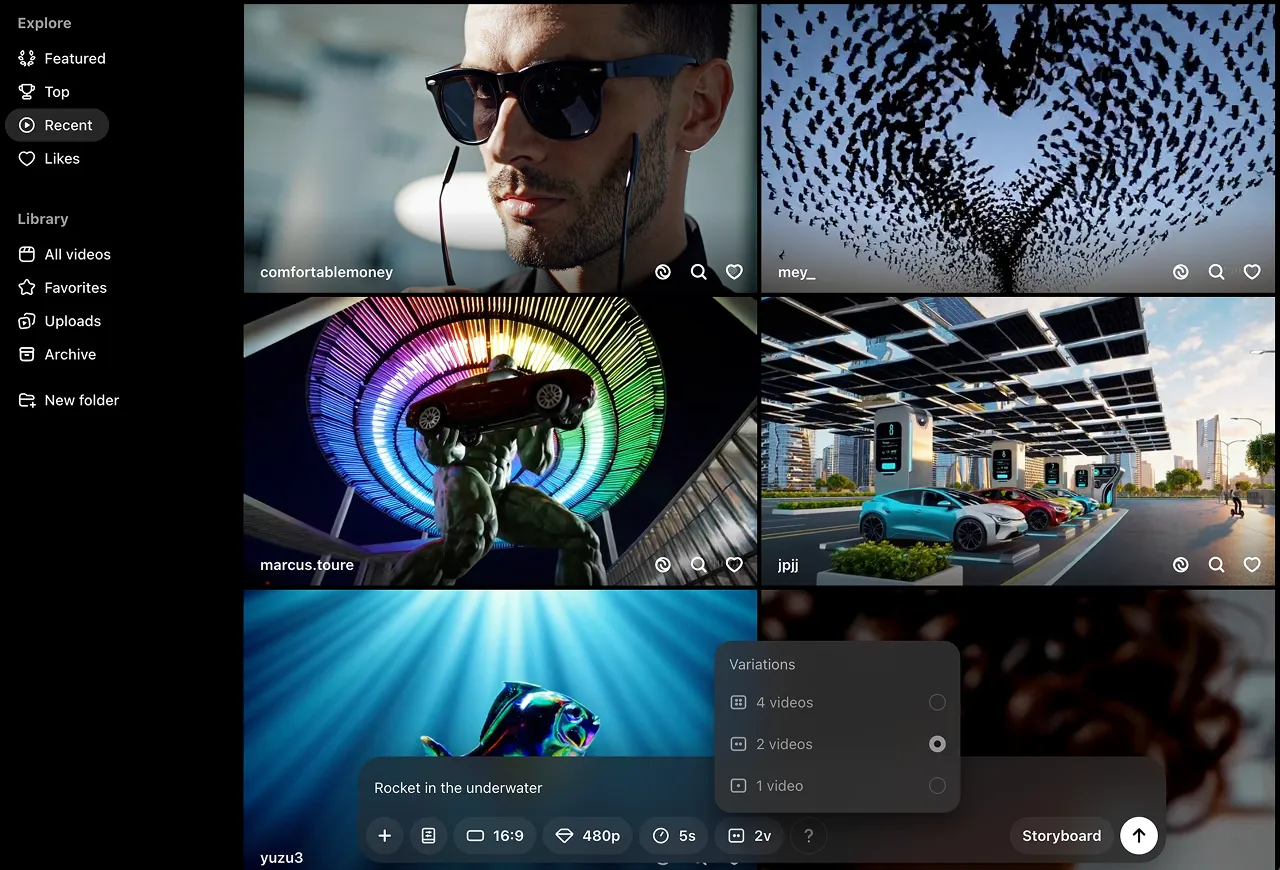Like the comfortablemoney video with the heart

coord(734,272)
